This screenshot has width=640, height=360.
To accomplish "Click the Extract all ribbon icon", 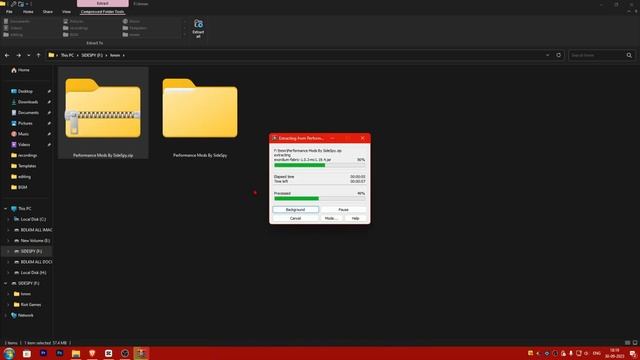I will [x=198, y=28].
